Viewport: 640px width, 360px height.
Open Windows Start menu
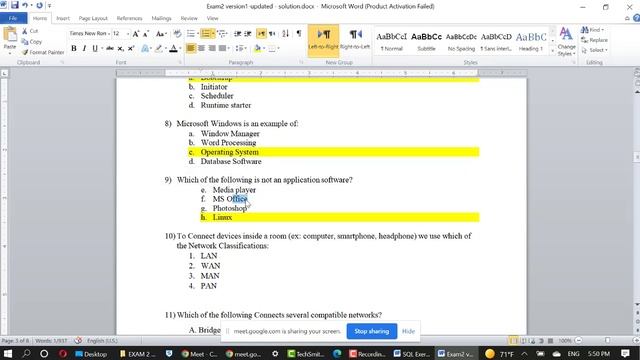(8, 353)
